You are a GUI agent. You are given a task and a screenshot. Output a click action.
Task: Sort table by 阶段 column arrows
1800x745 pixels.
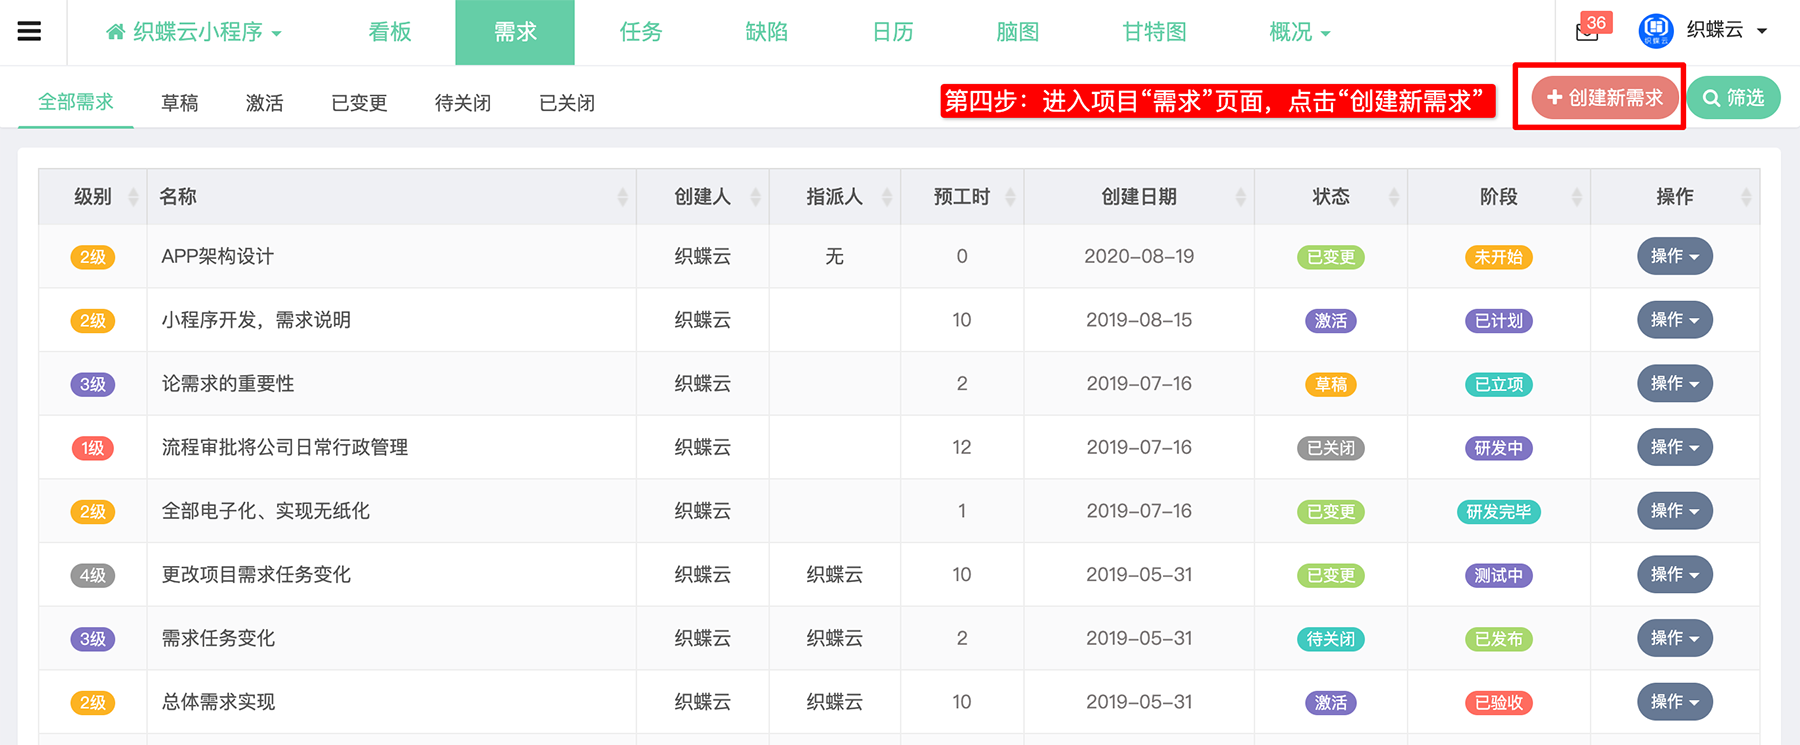pos(1576,197)
